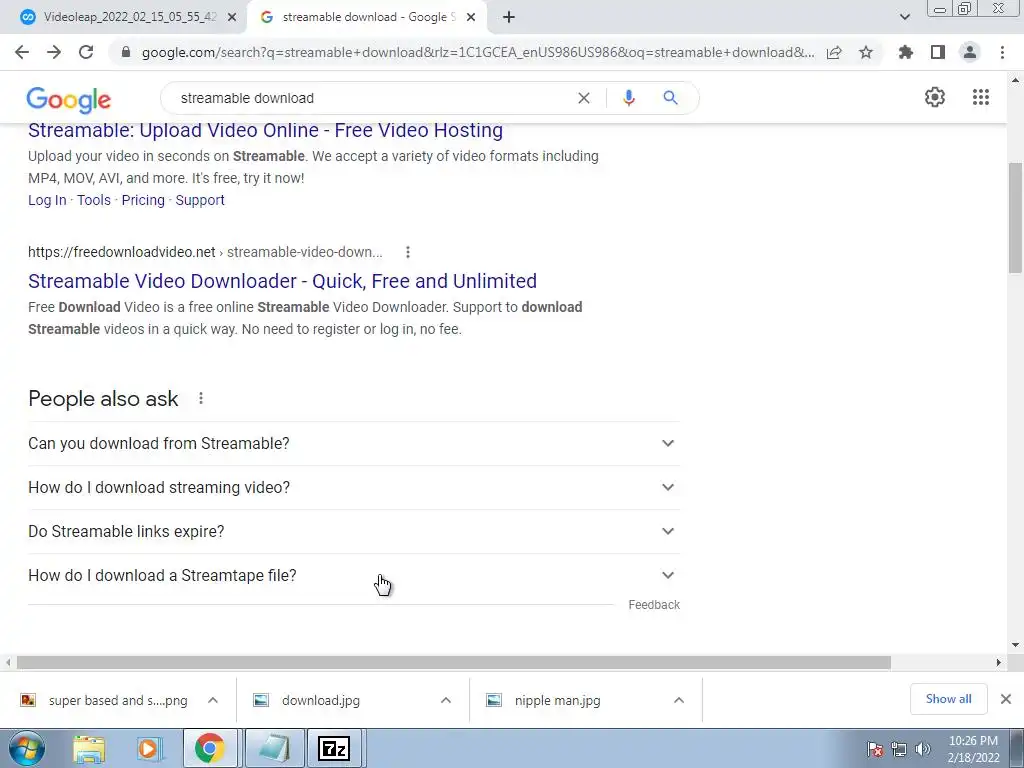Click the Google logo
Image resolution: width=1024 pixels, height=768 pixels.
pos(69,99)
